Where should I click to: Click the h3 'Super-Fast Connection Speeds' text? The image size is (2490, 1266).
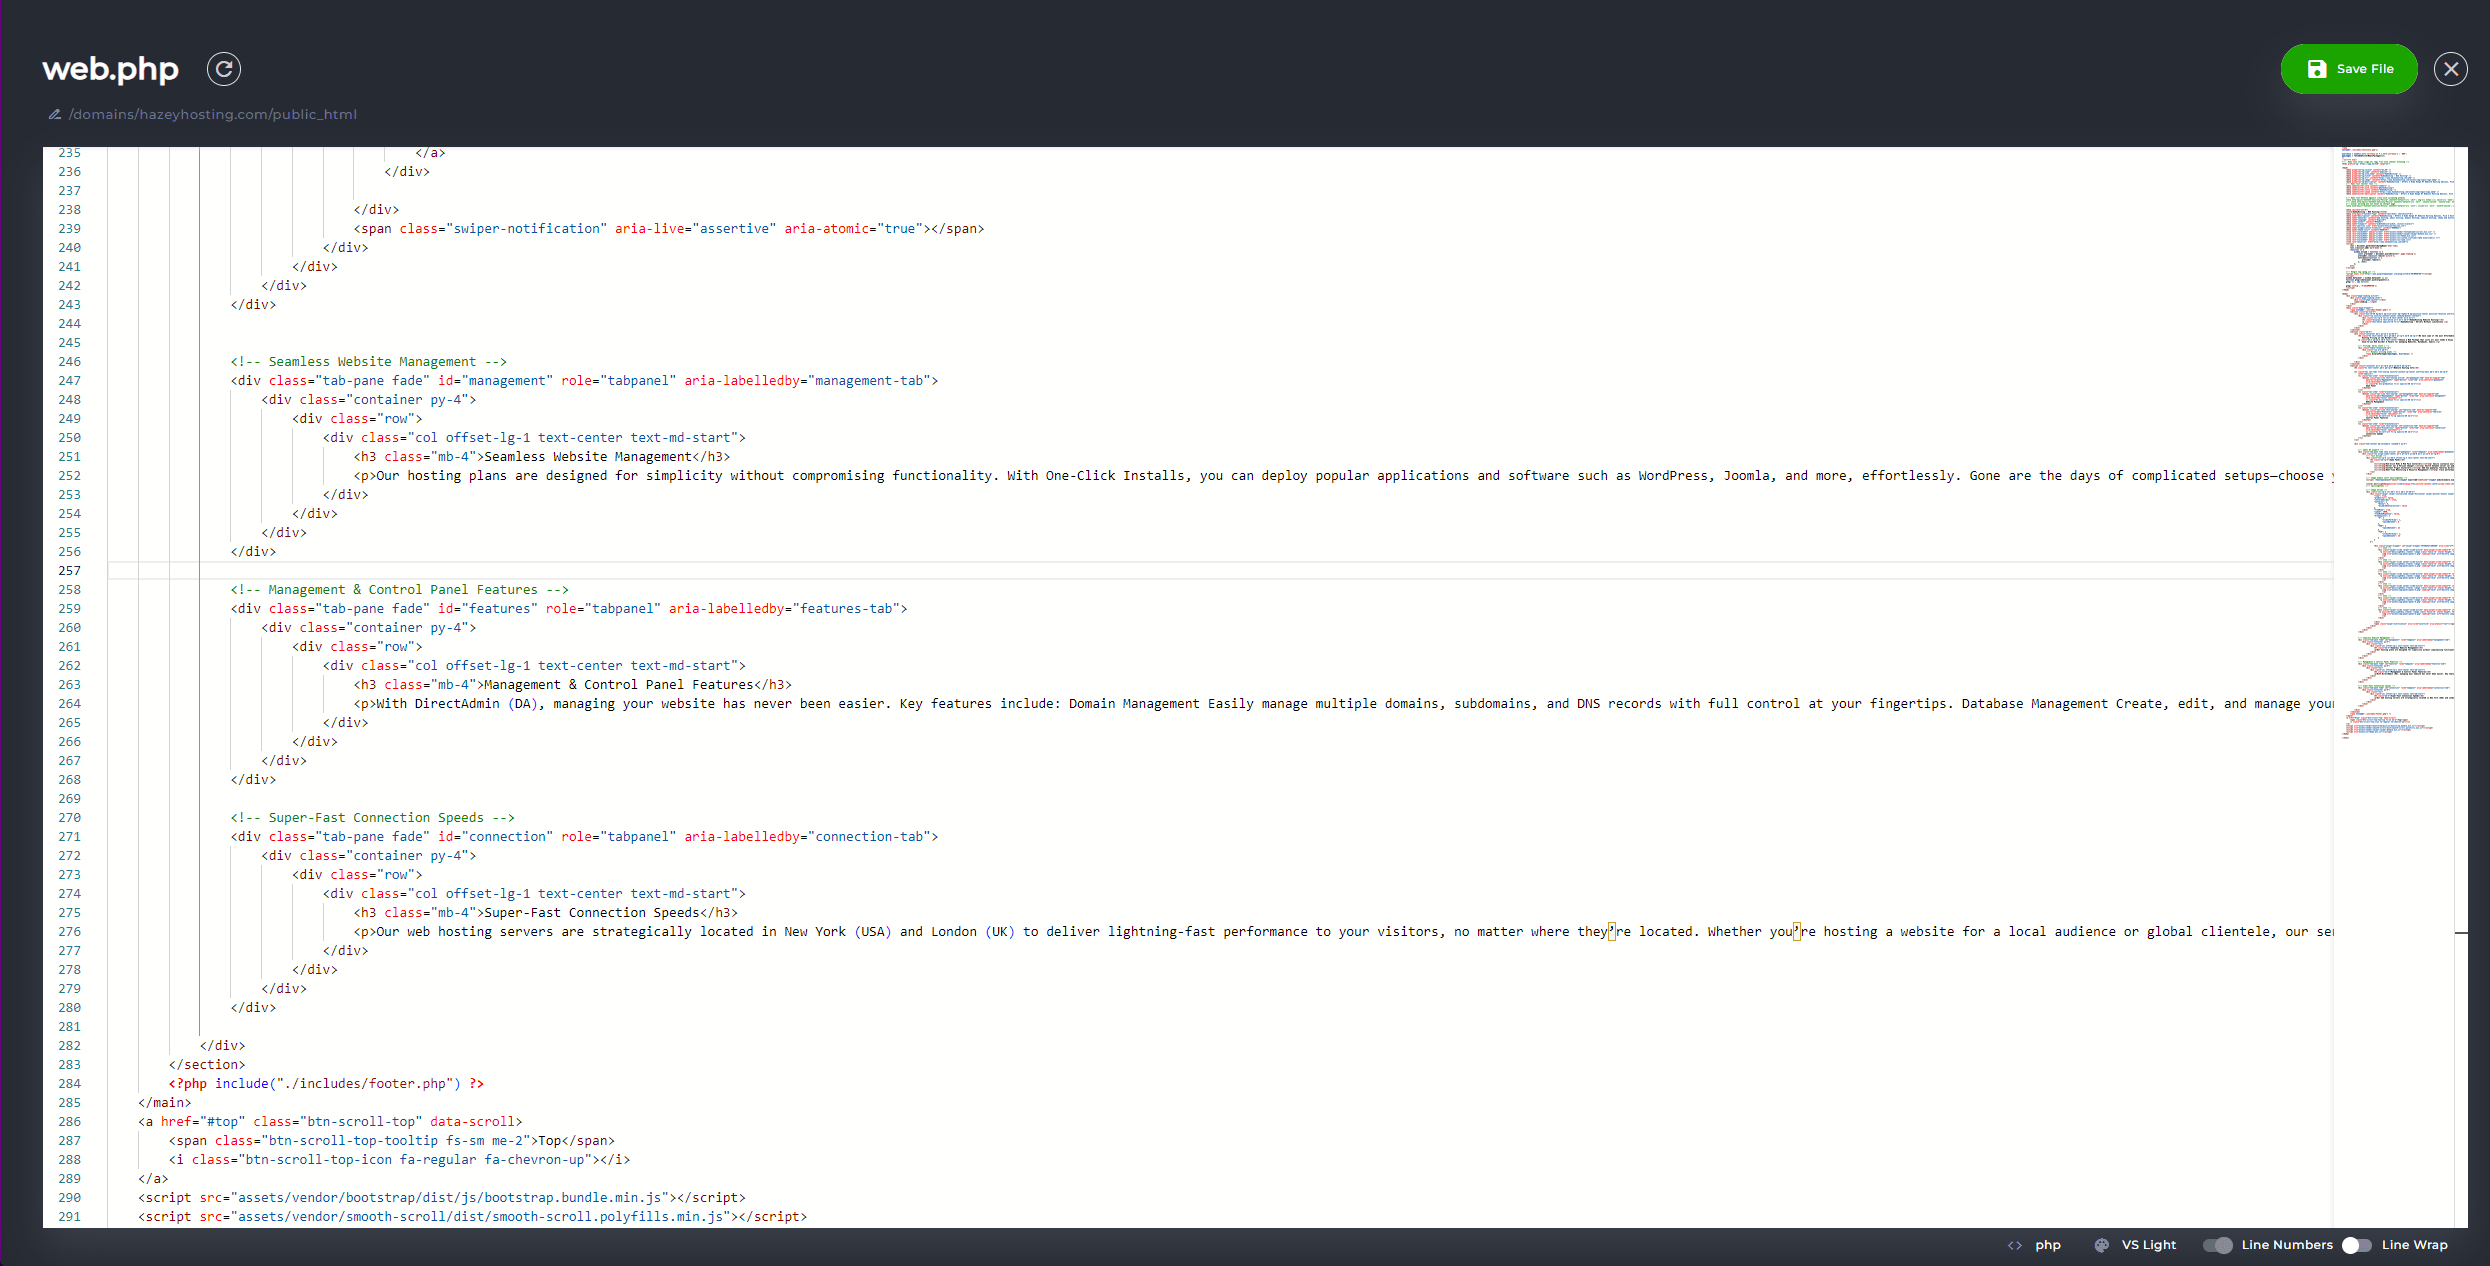pyautogui.click(x=592, y=913)
